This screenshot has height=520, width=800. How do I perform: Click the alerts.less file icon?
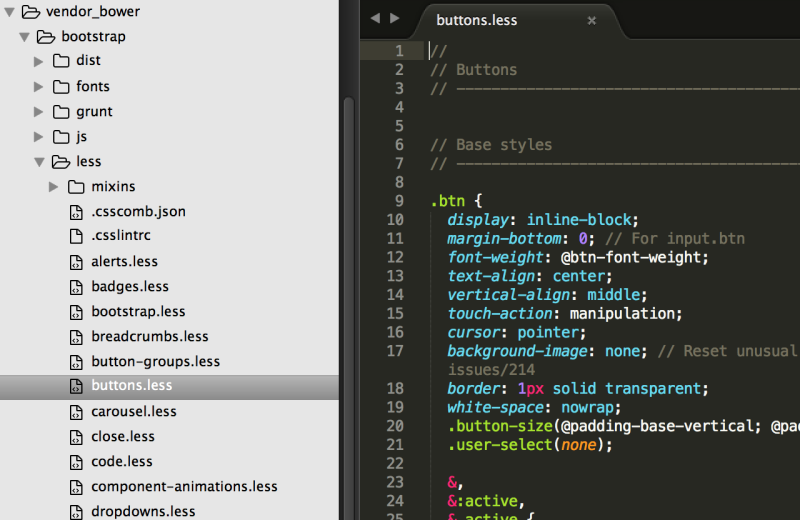[76, 262]
